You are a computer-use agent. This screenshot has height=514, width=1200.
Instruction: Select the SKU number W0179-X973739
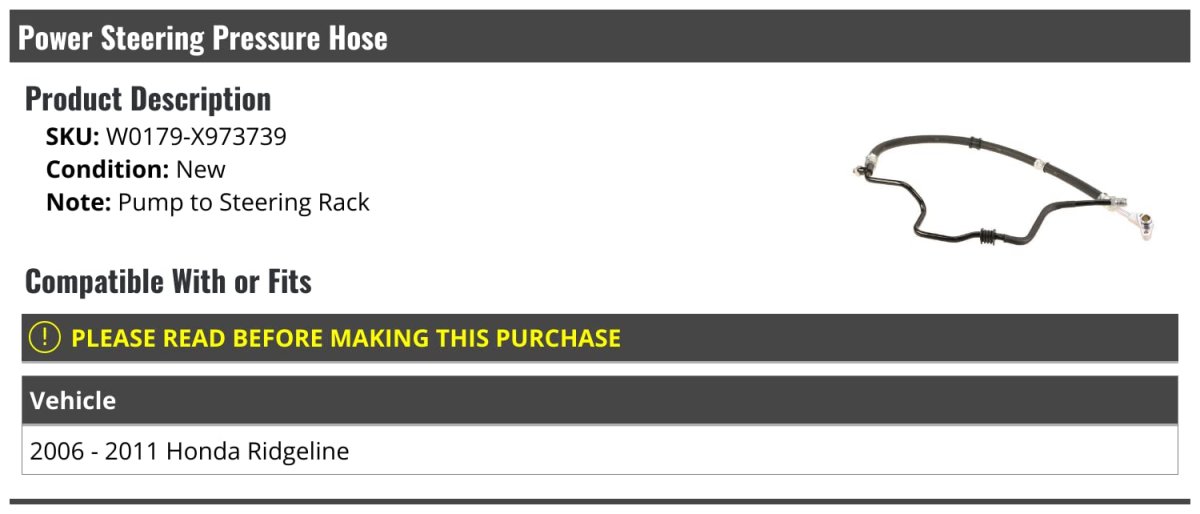[196, 137]
